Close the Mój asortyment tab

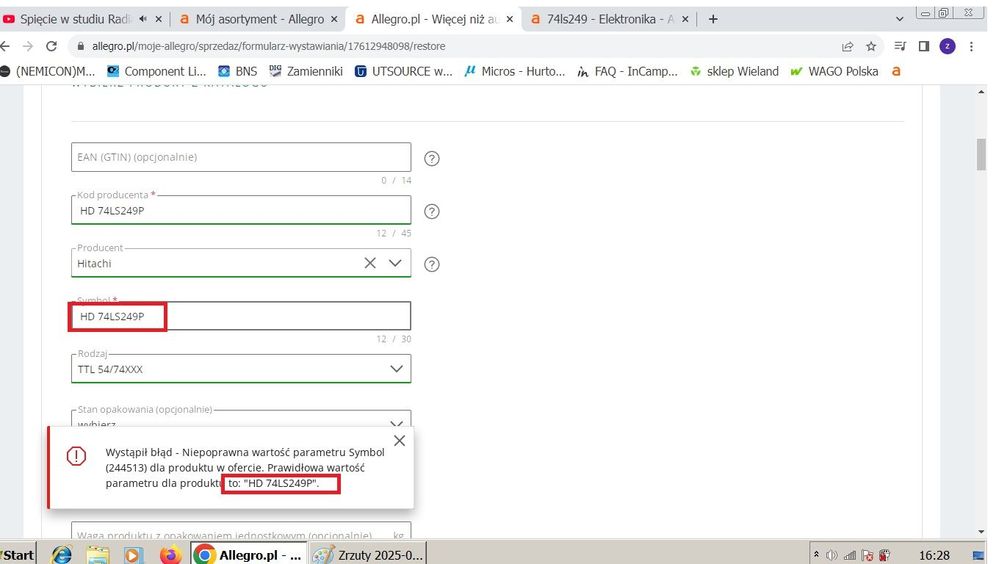[x=334, y=19]
